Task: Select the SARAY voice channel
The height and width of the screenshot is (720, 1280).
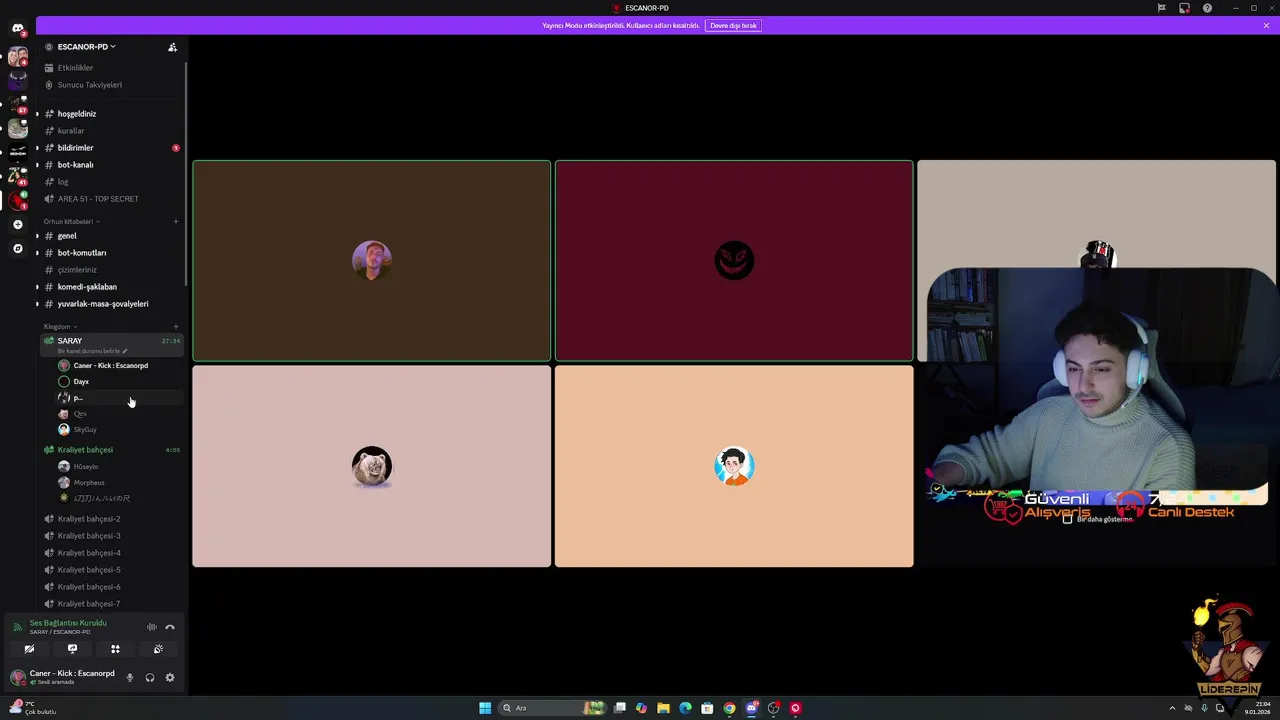Action: (70, 341)
